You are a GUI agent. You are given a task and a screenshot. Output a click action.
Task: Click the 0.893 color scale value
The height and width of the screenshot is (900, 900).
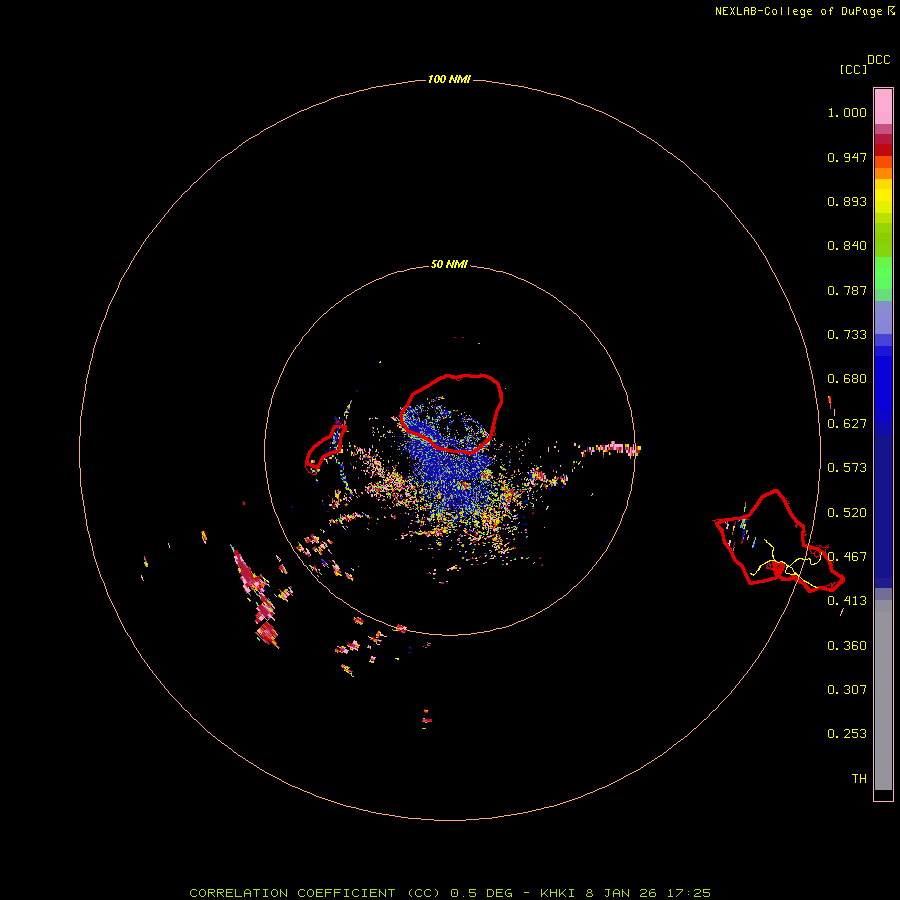pyautogui.click(x=847, y=201)
